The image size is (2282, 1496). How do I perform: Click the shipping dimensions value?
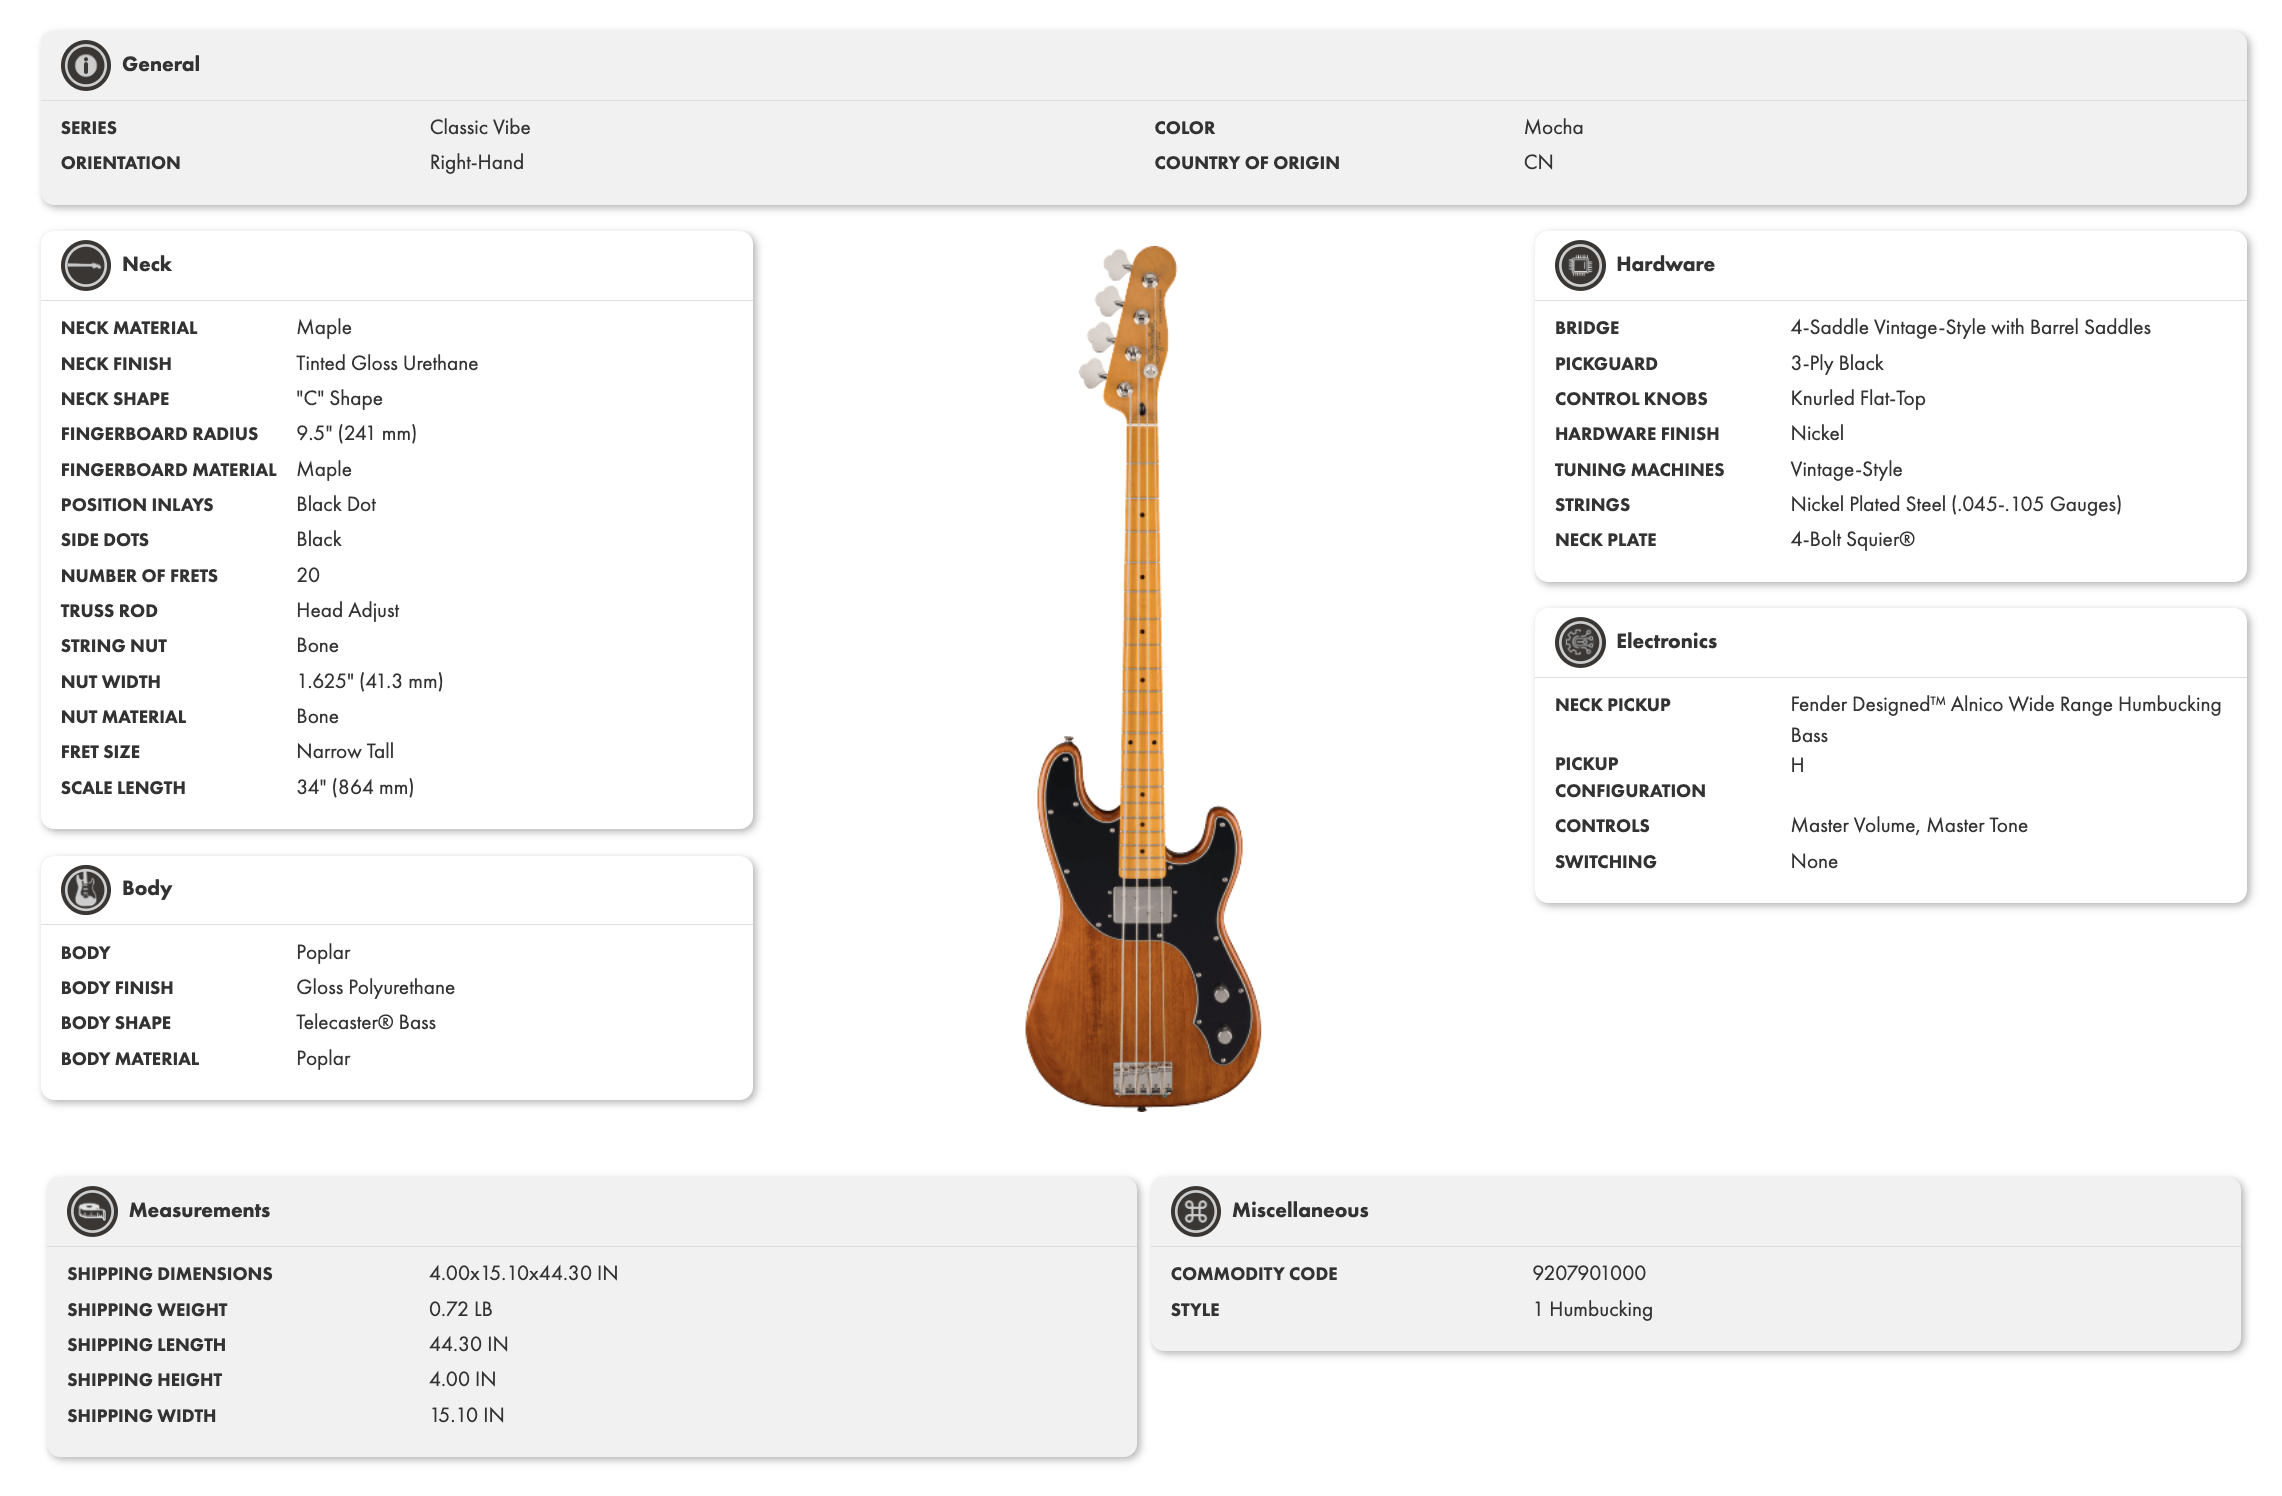click(x=523, y=1273)
